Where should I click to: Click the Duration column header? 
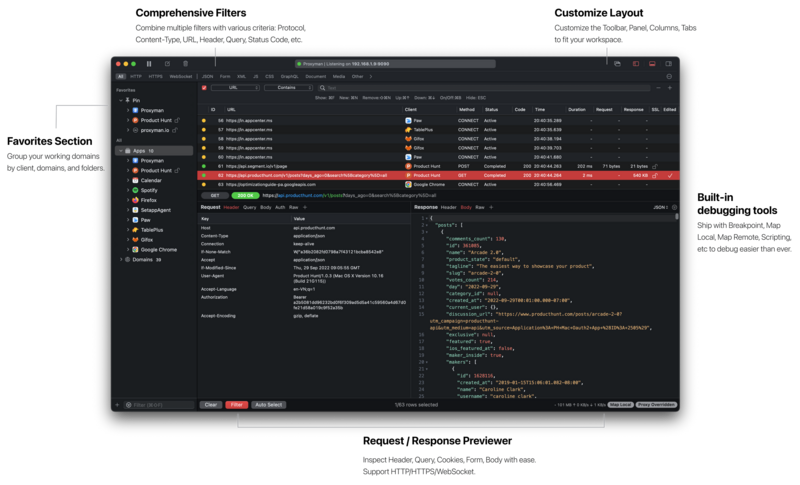[577, 110]
